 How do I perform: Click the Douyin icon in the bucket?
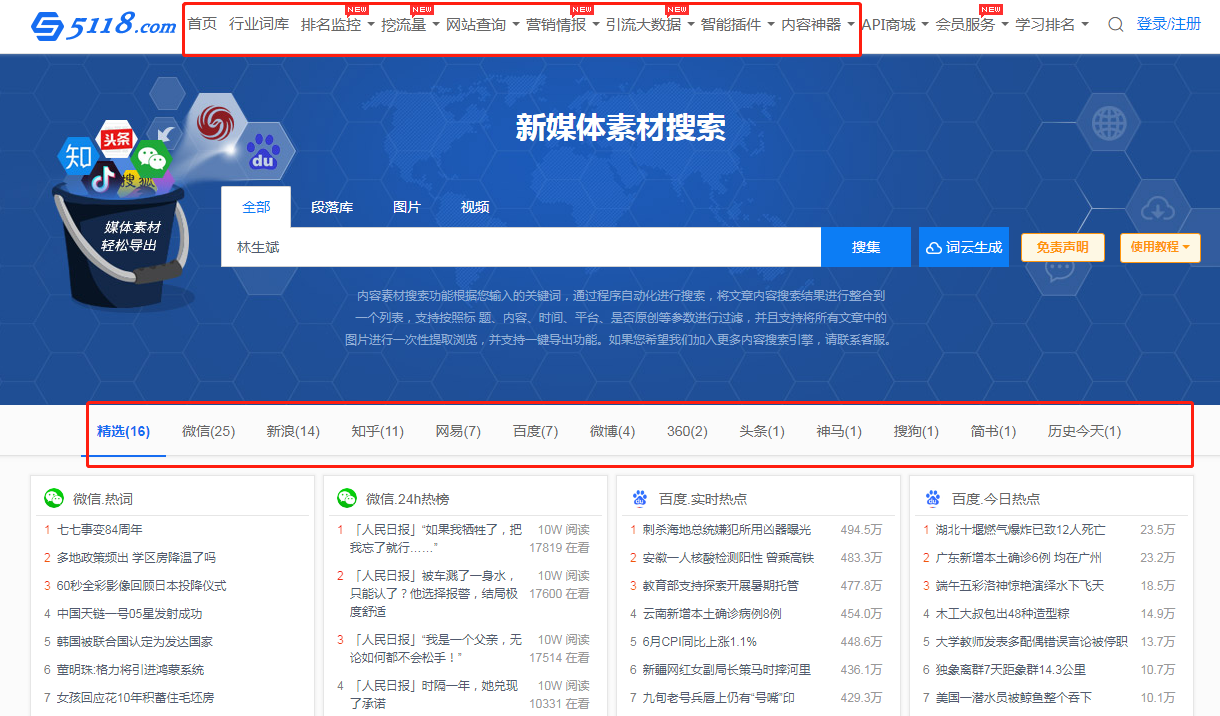(x=102, y=178)
